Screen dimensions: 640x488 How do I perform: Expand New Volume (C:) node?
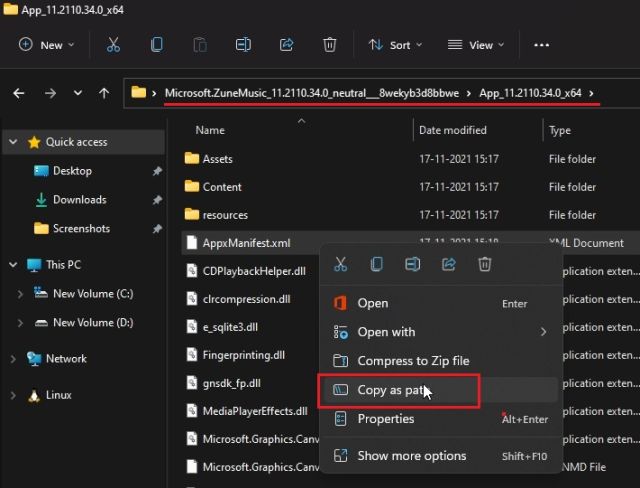point(20,294)
